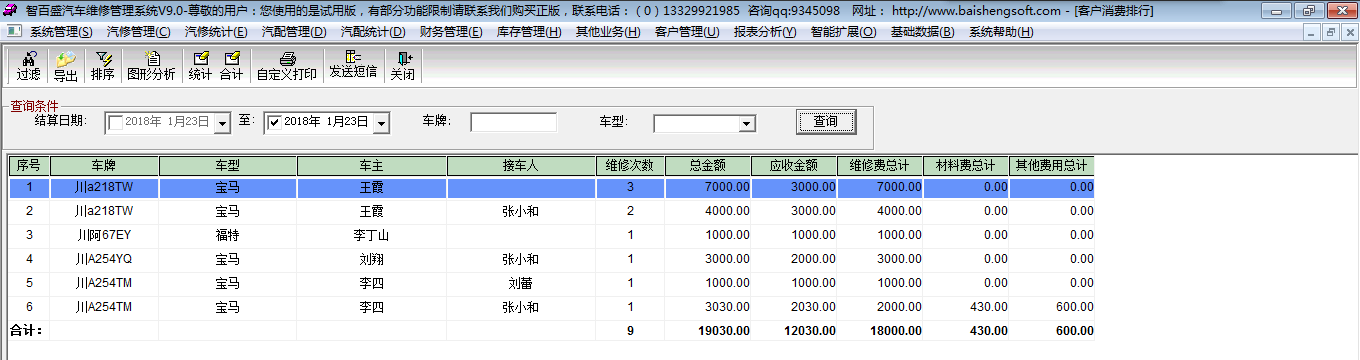Open the start date calendar dropdown
This screenshot has height=360, width=1360.
point(222,123)
